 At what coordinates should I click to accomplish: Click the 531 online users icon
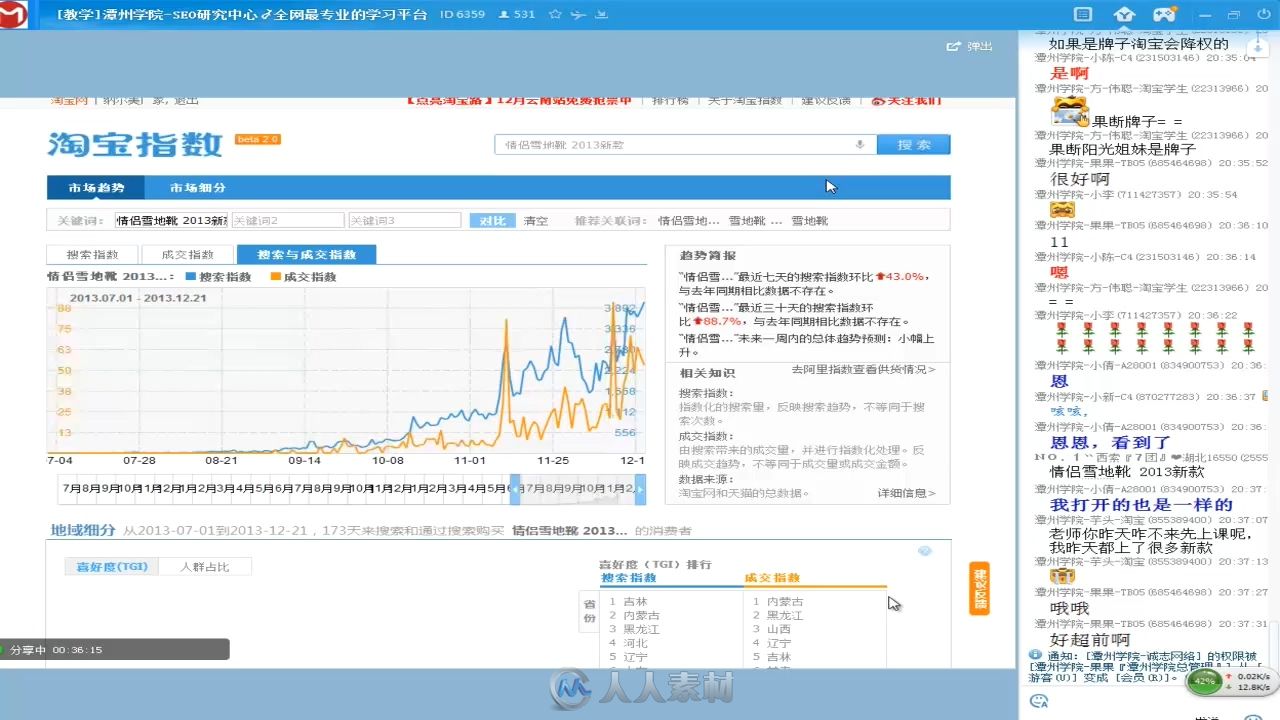[503, 15]
